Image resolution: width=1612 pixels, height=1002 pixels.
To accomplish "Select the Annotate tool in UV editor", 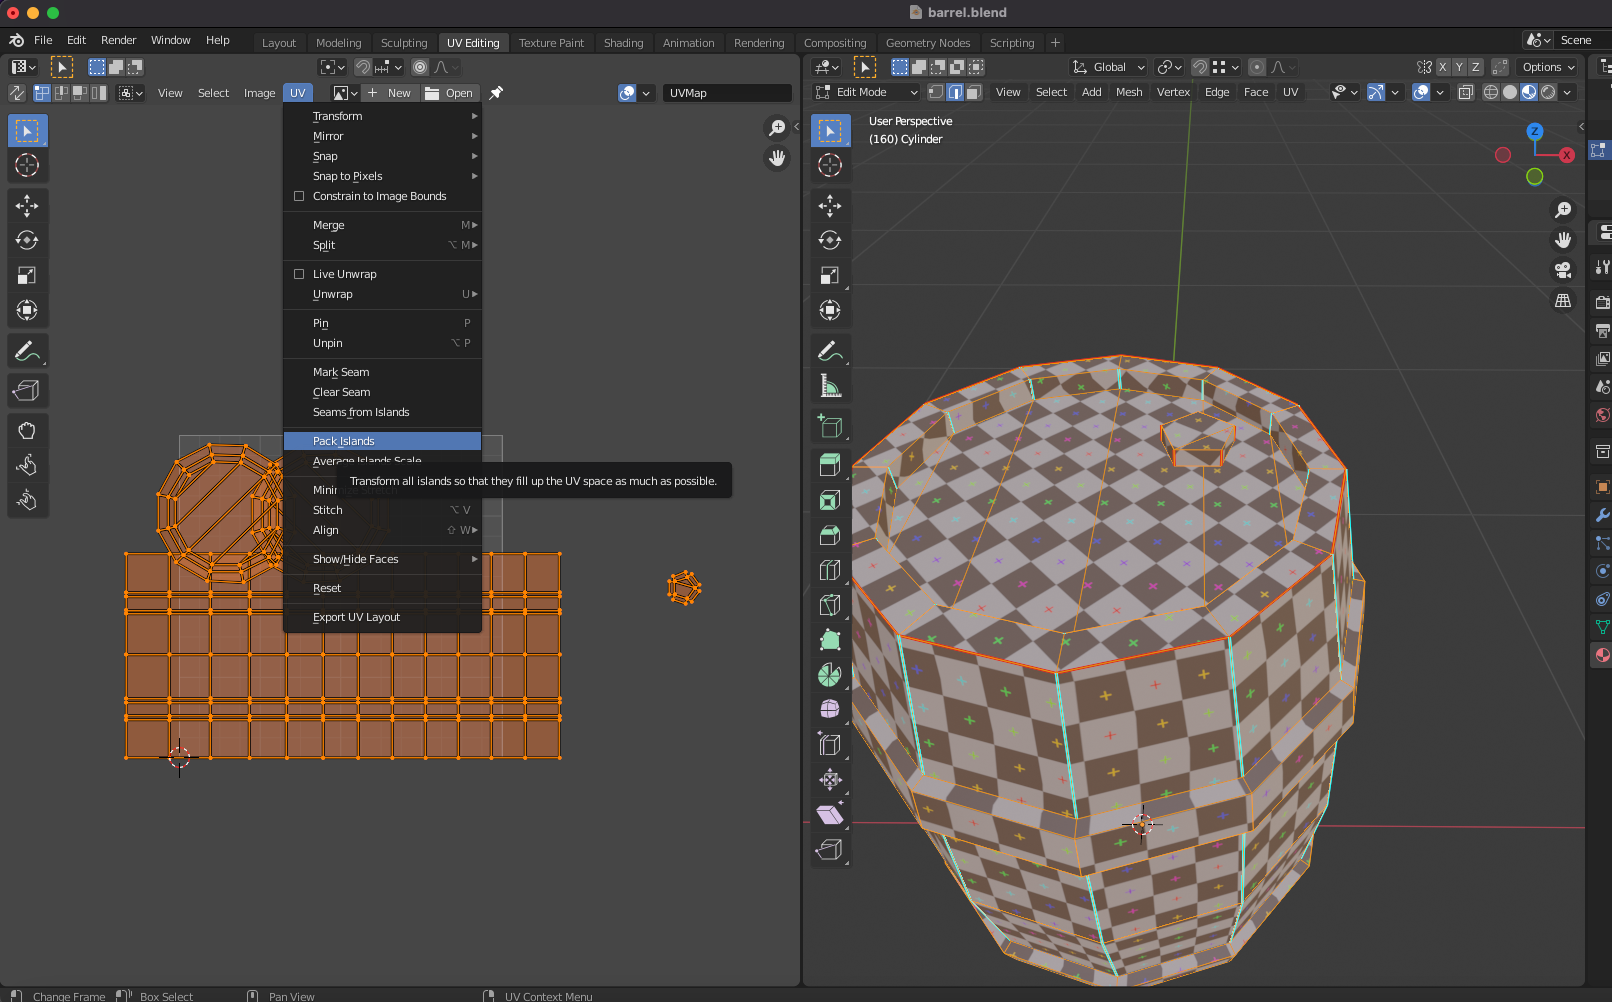I will (x=27, y=351).
